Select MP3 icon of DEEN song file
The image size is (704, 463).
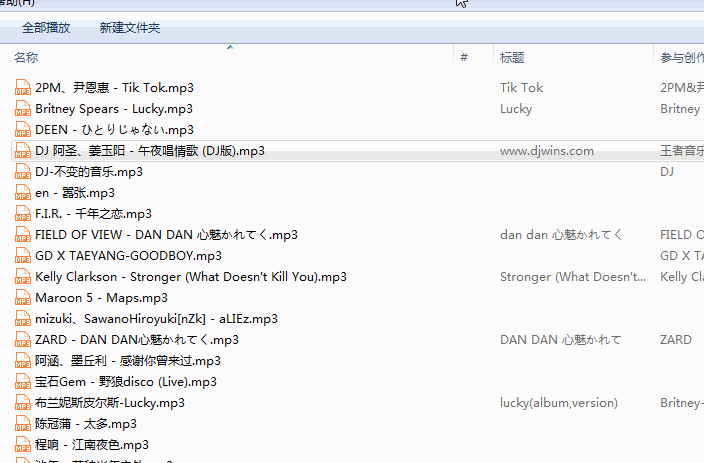point(22,130)
